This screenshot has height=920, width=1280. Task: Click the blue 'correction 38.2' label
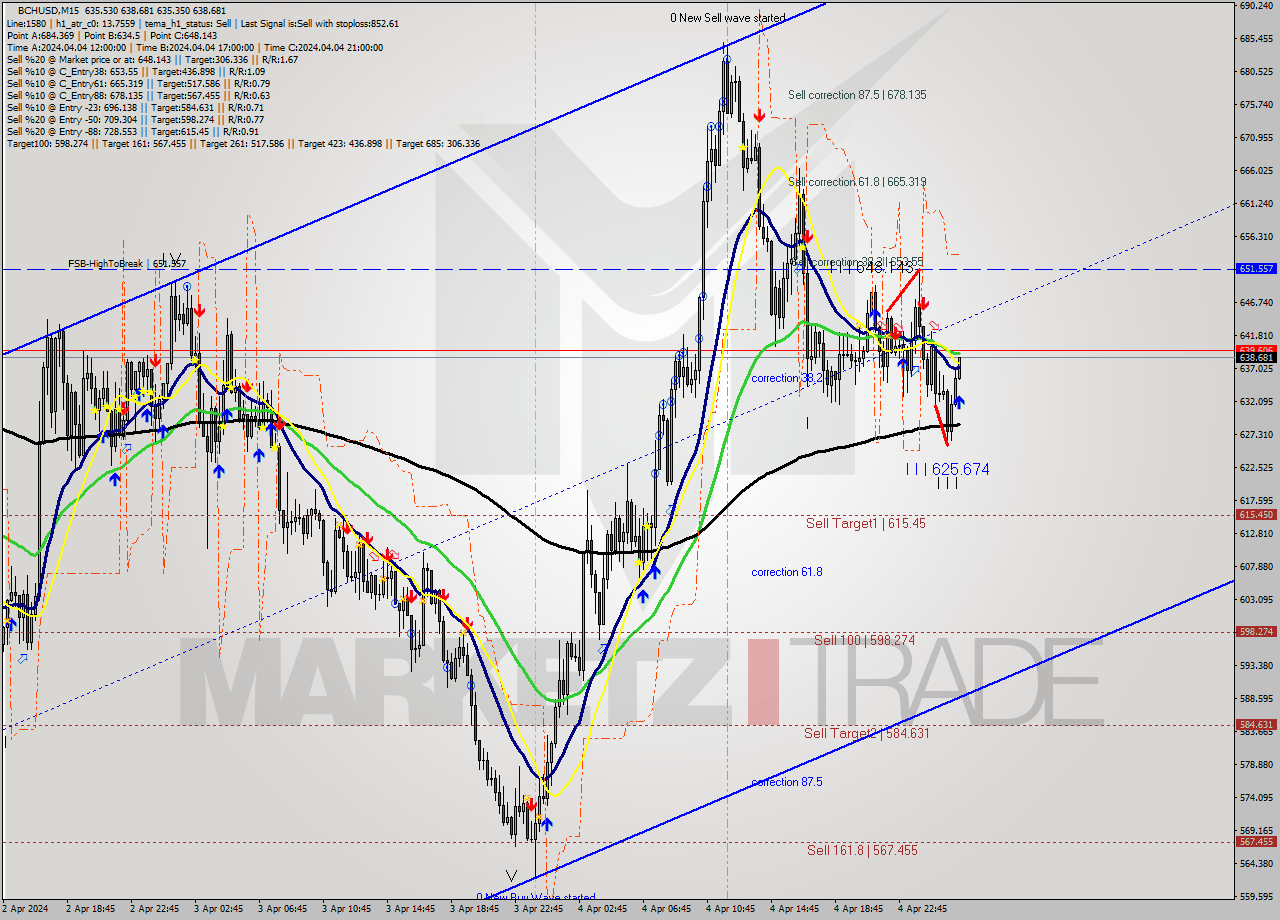(x=787, y=378)
